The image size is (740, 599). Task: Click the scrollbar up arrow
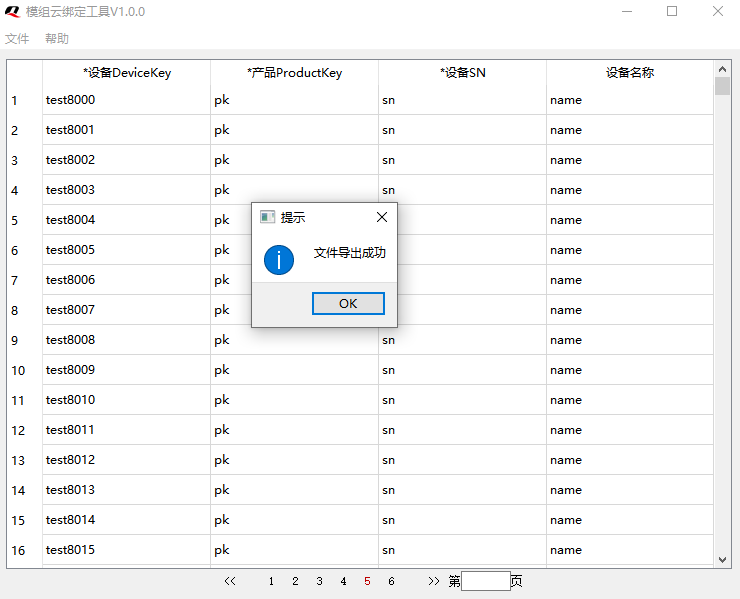pos(722,69)
